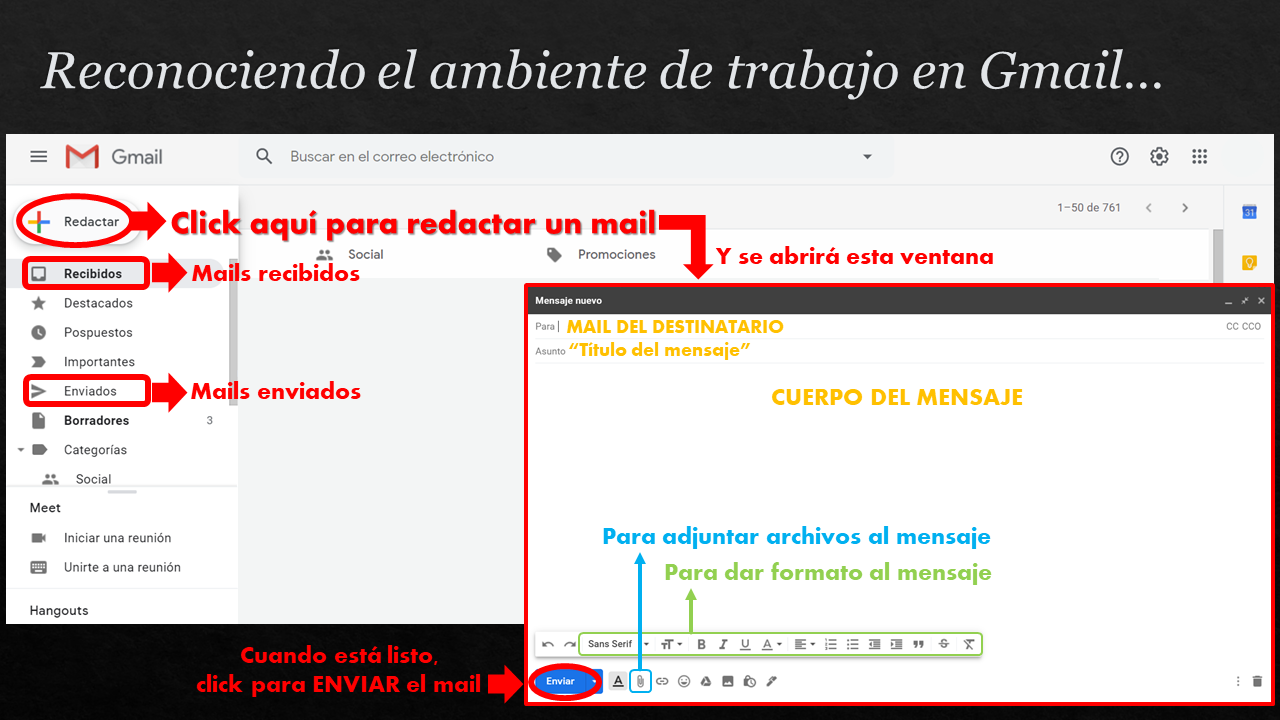Open the Google apps grid

pyautogui.click(x=1200, y=156)
